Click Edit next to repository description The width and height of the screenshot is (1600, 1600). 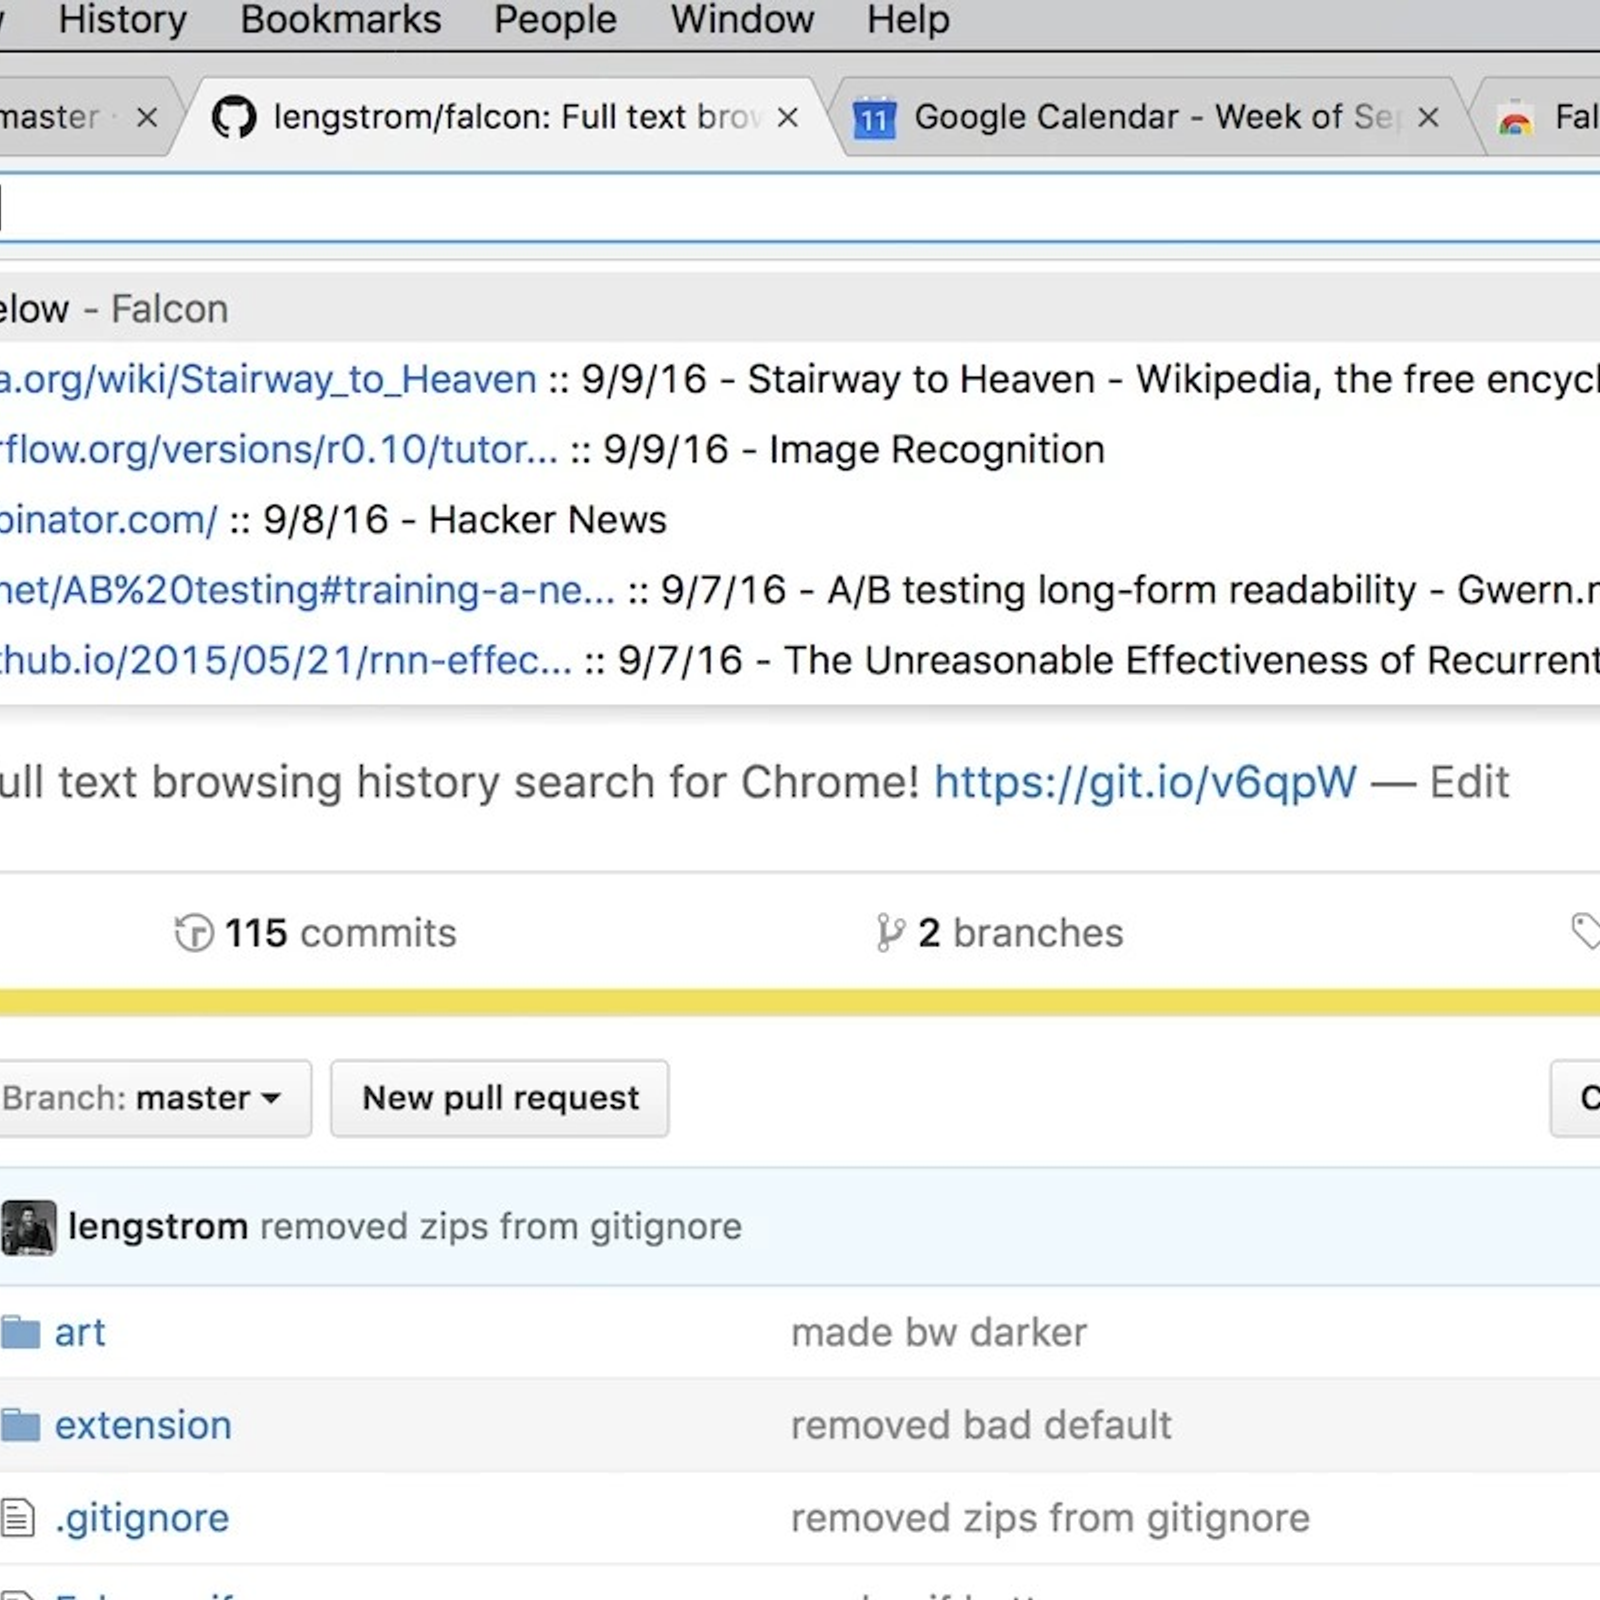[x=1469, y=782]
